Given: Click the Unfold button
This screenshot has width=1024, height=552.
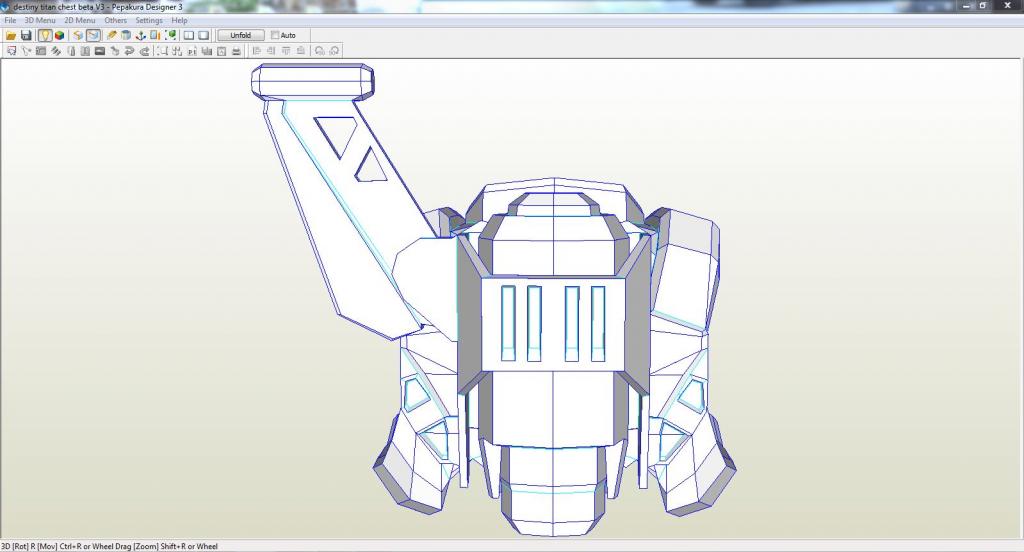Looking at the screenshot, I should (x=241, y=35).
